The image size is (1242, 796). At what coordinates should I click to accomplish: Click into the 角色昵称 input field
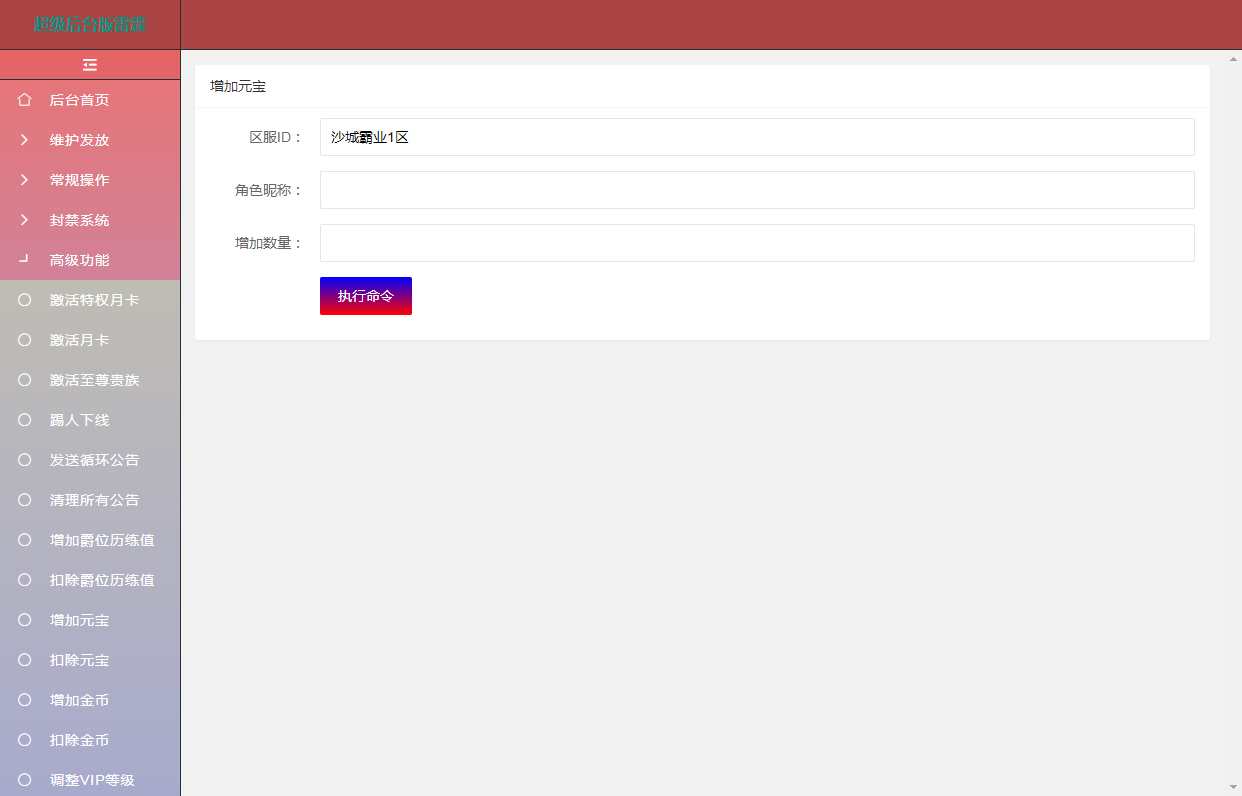coord(756,189)
